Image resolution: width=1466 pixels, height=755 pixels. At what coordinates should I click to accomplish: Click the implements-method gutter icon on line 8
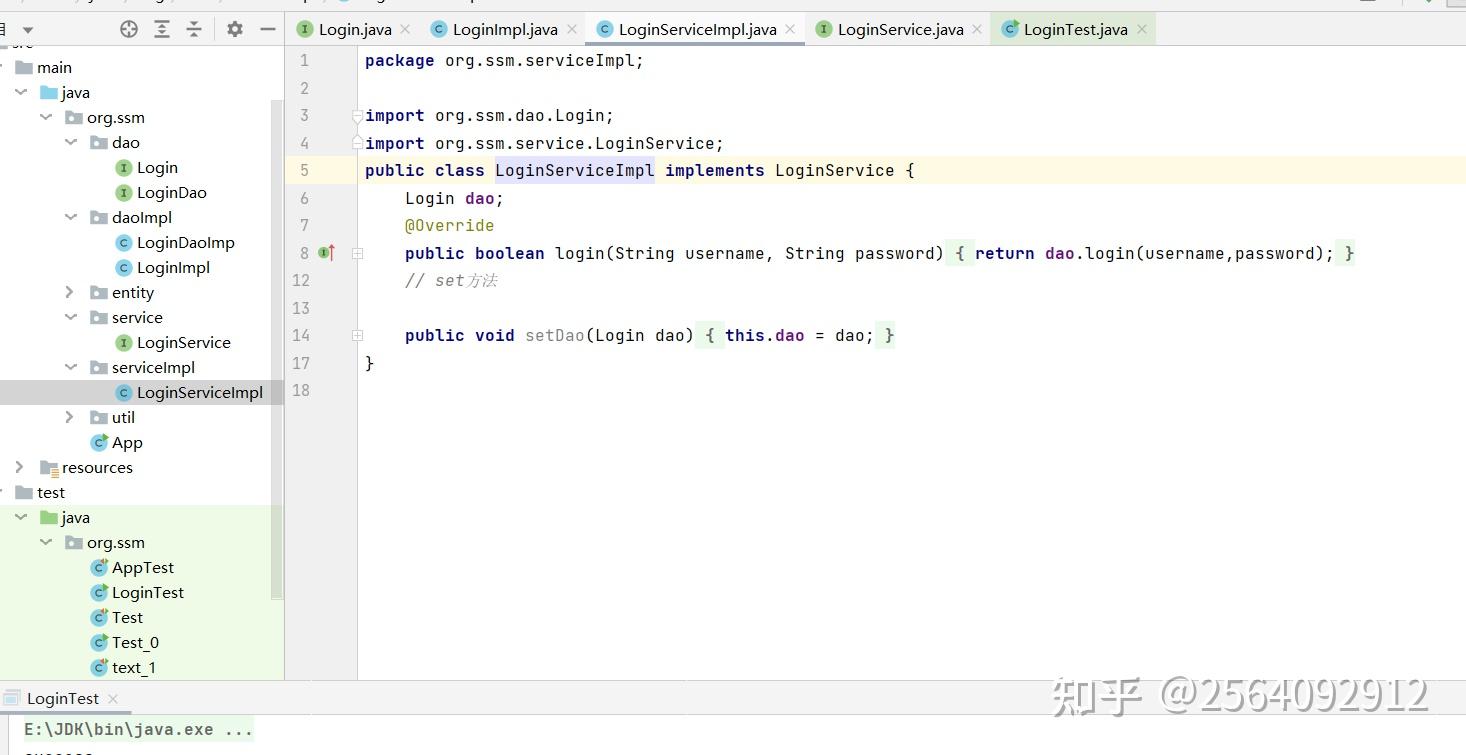[x=326, y=253]
